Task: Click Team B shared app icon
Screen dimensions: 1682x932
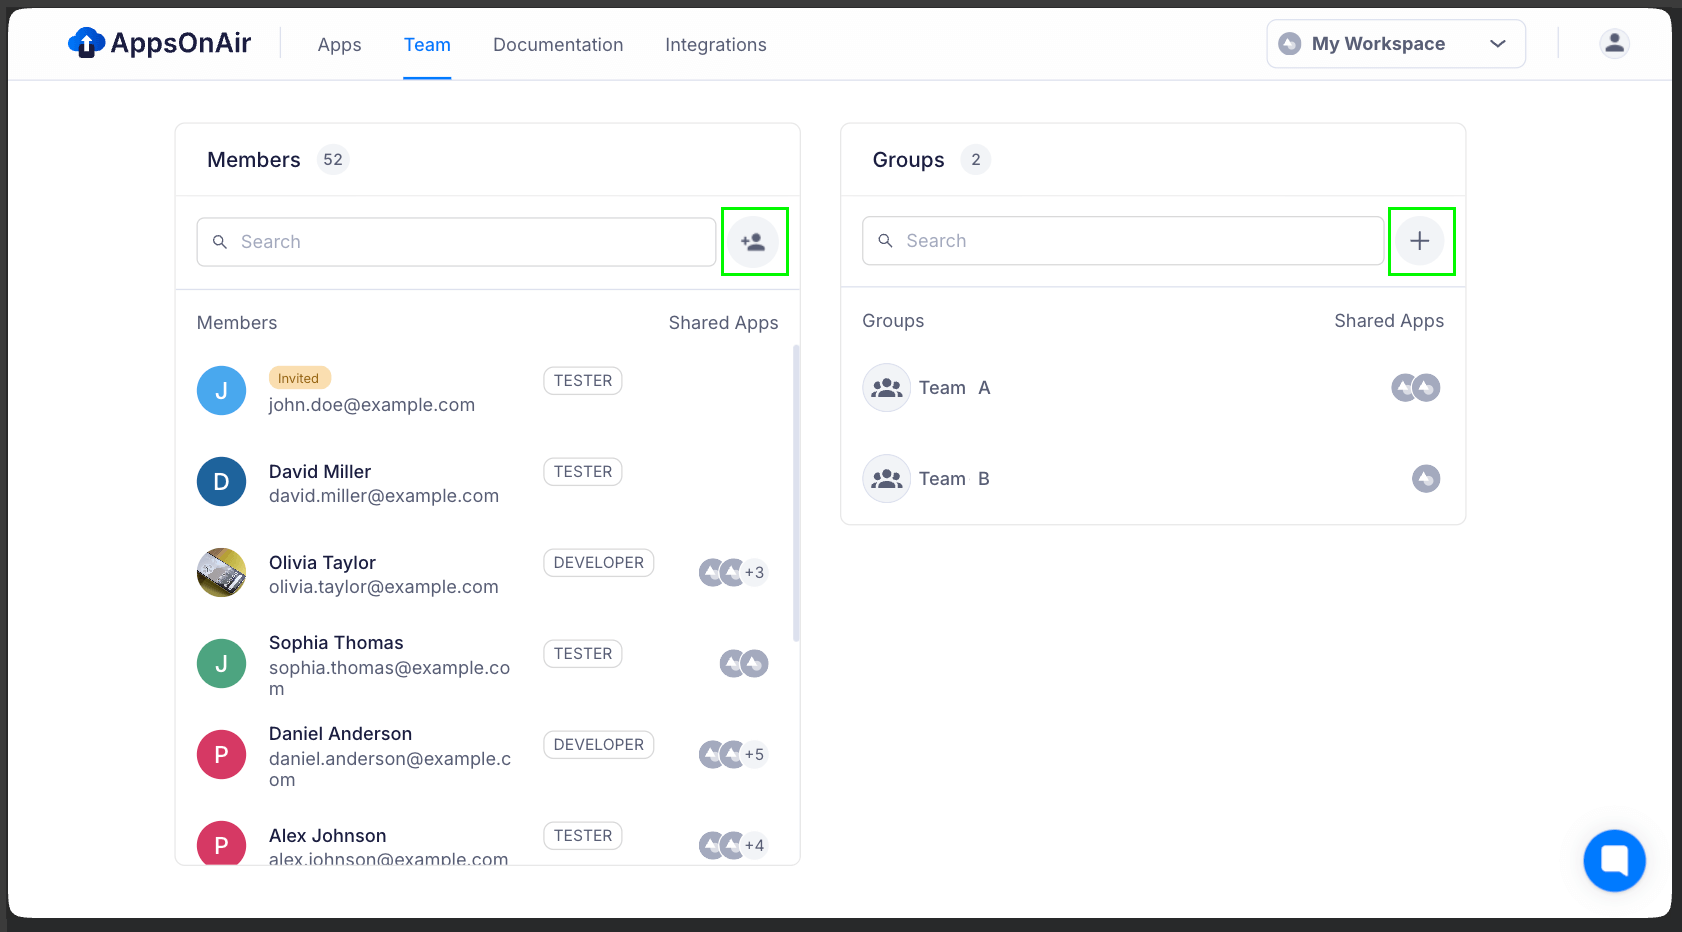Action: coord(1425,479)
